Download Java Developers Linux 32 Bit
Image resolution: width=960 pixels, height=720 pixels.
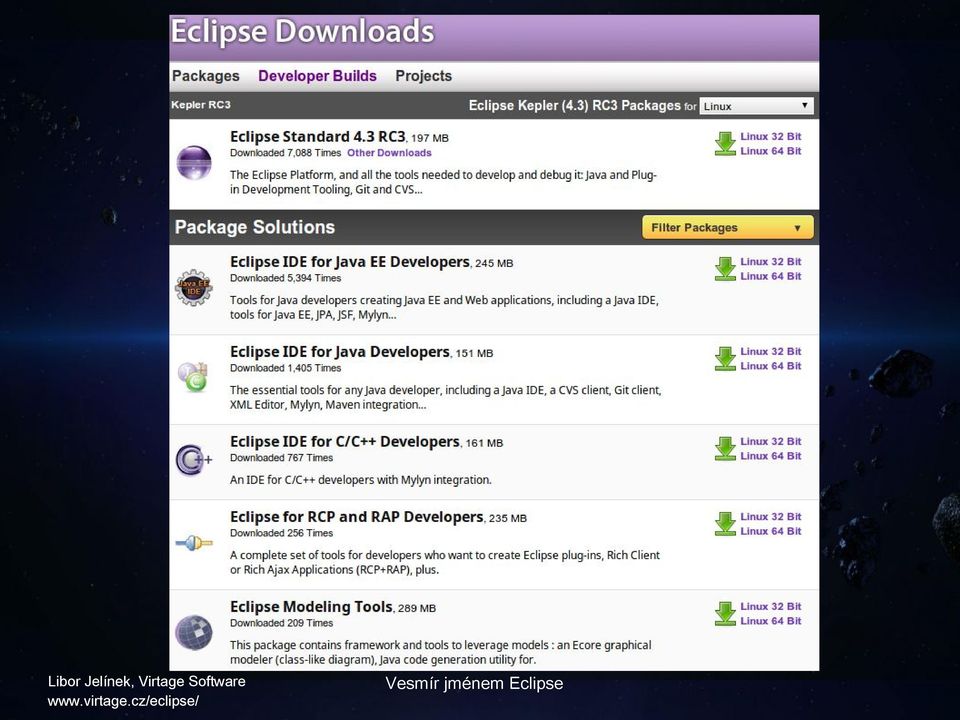[x=771, y=351]
